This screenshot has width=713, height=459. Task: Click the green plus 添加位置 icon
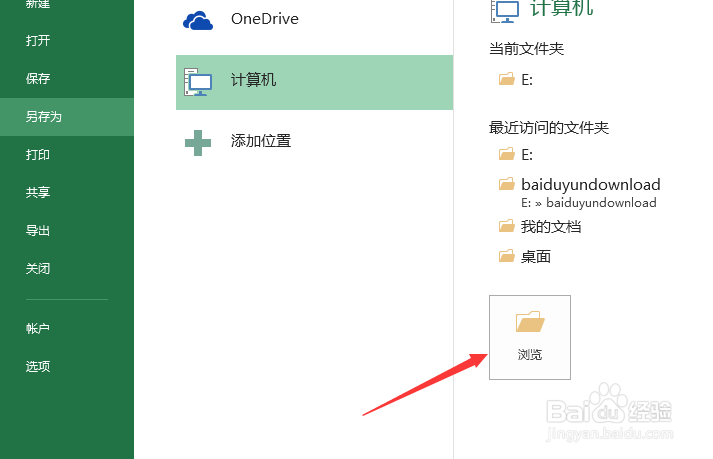198,143
